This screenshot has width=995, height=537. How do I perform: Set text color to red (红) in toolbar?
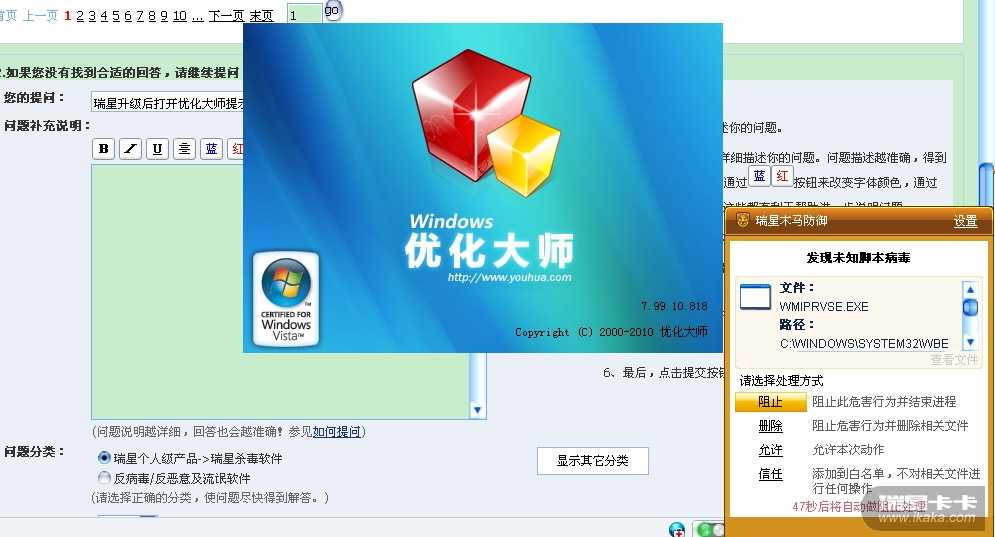point(235,149)
